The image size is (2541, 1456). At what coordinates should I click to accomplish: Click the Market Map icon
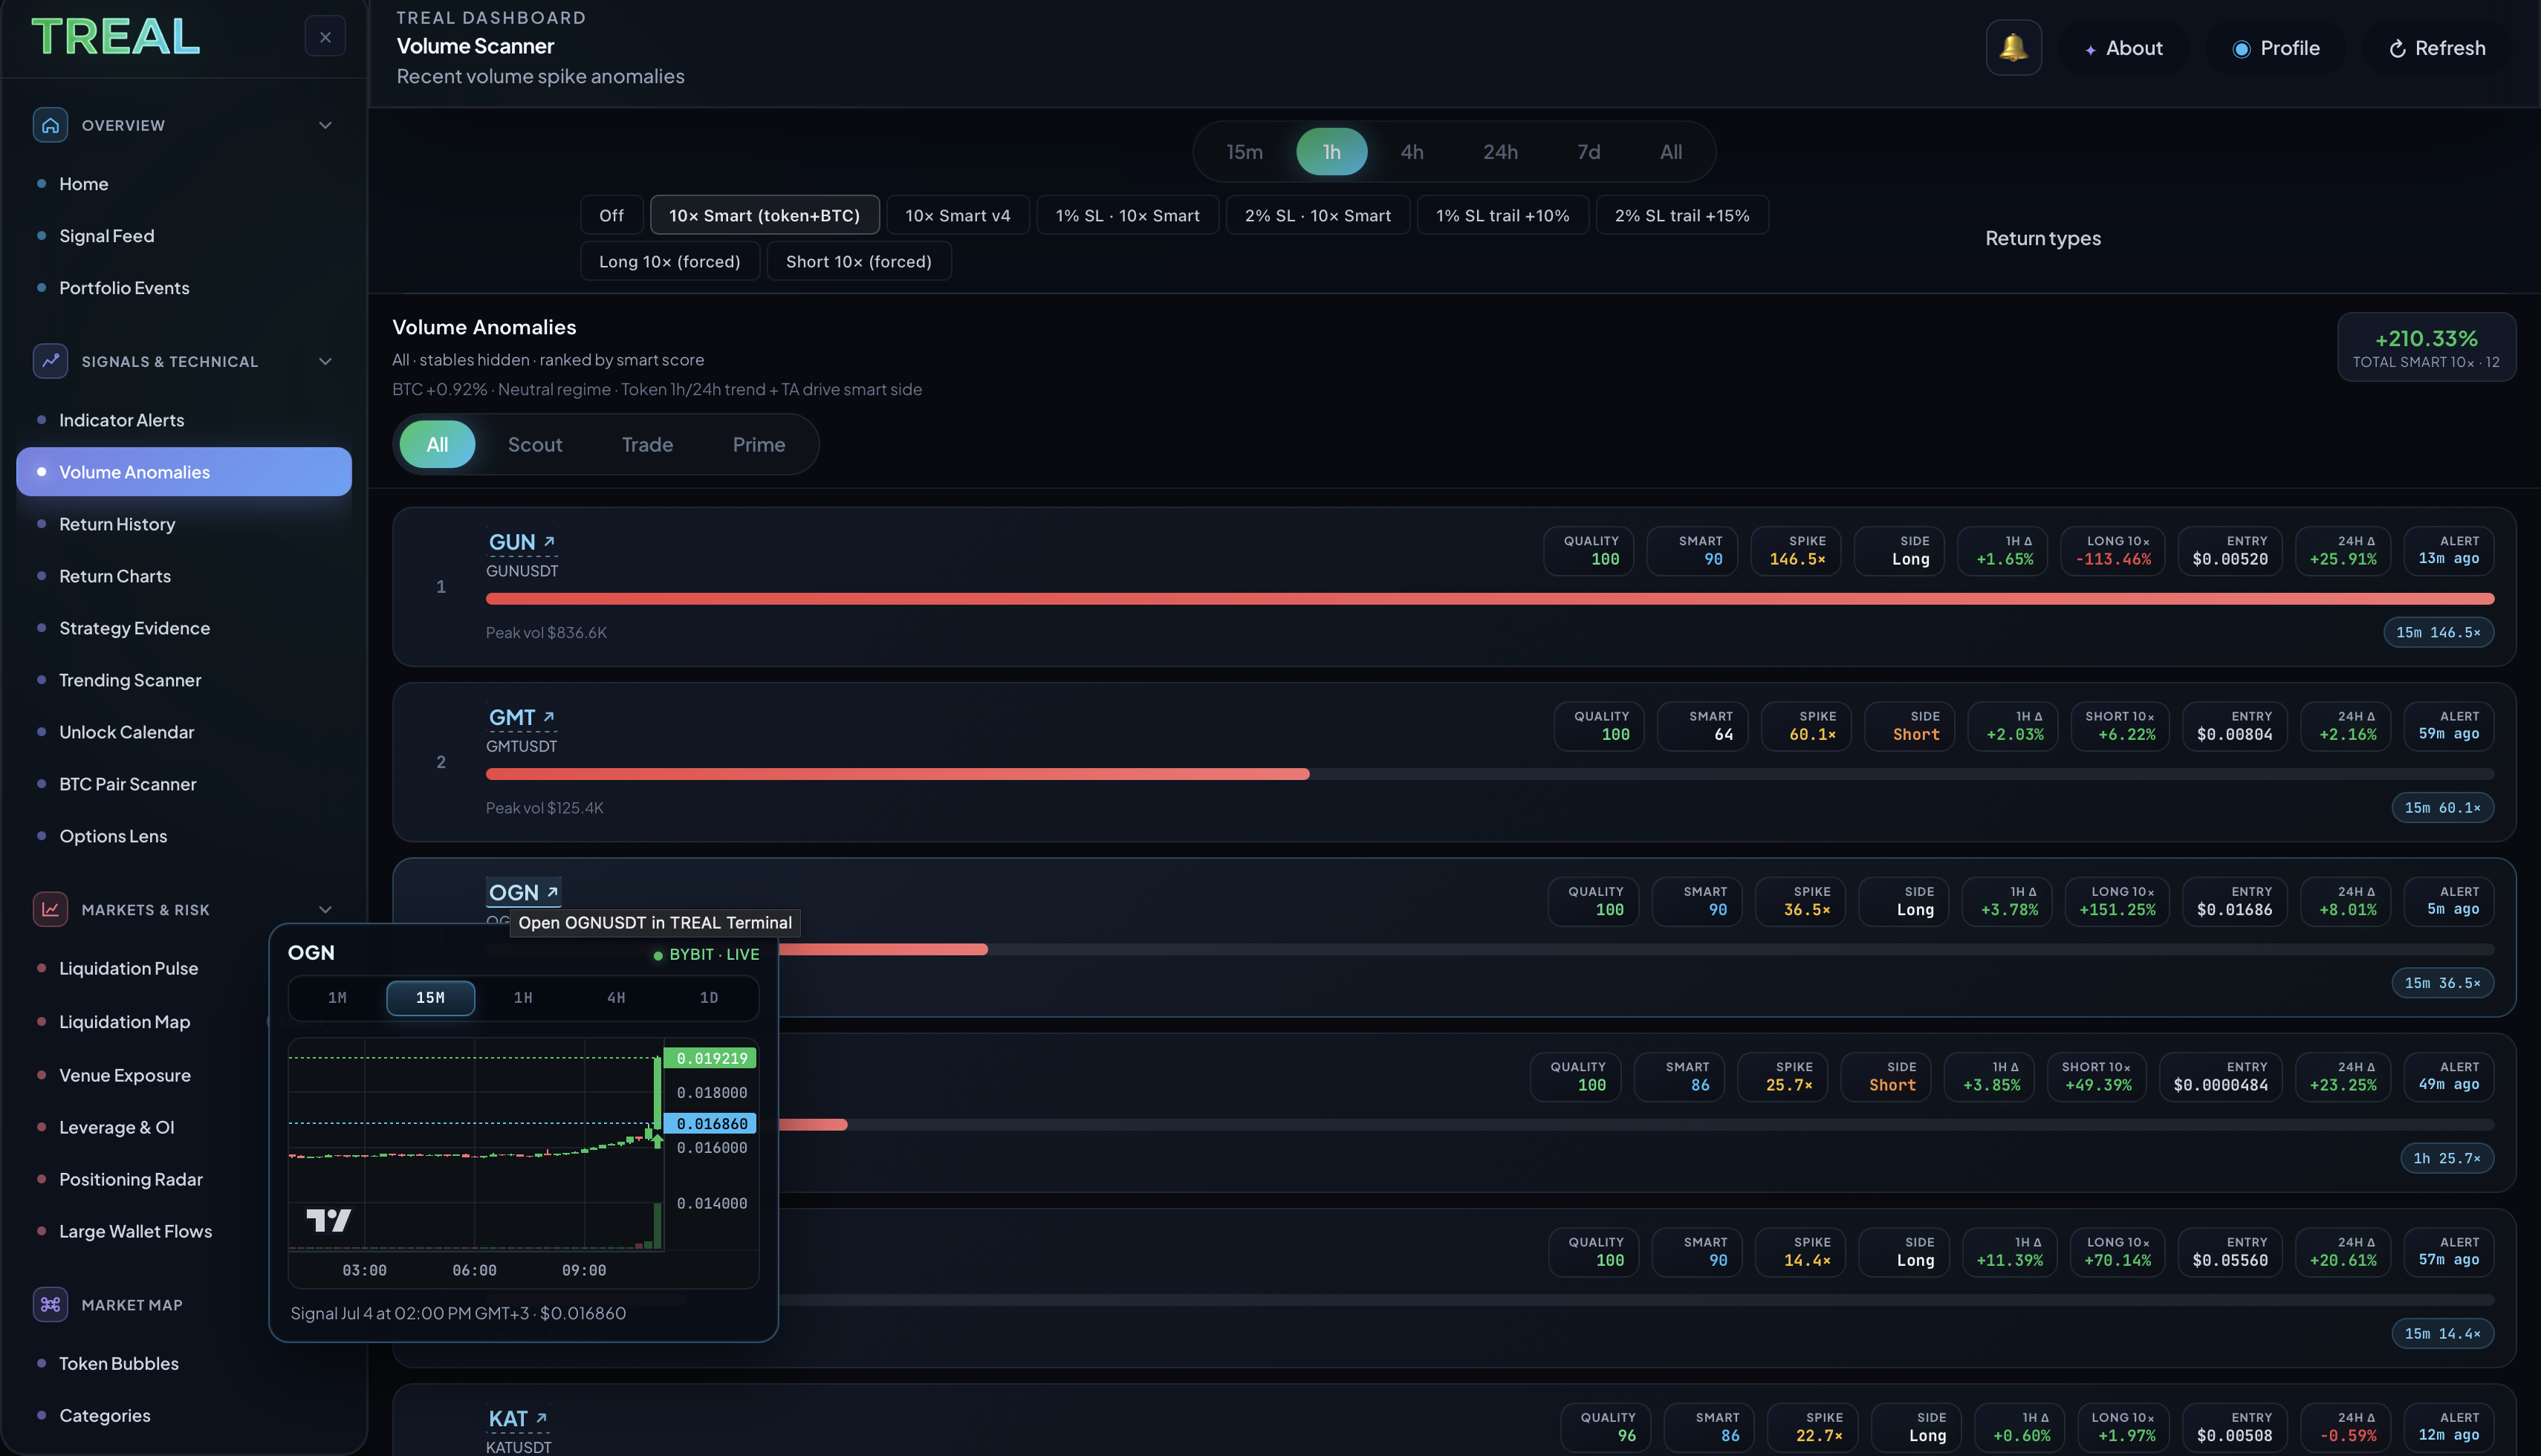[x=50, y=1304]
